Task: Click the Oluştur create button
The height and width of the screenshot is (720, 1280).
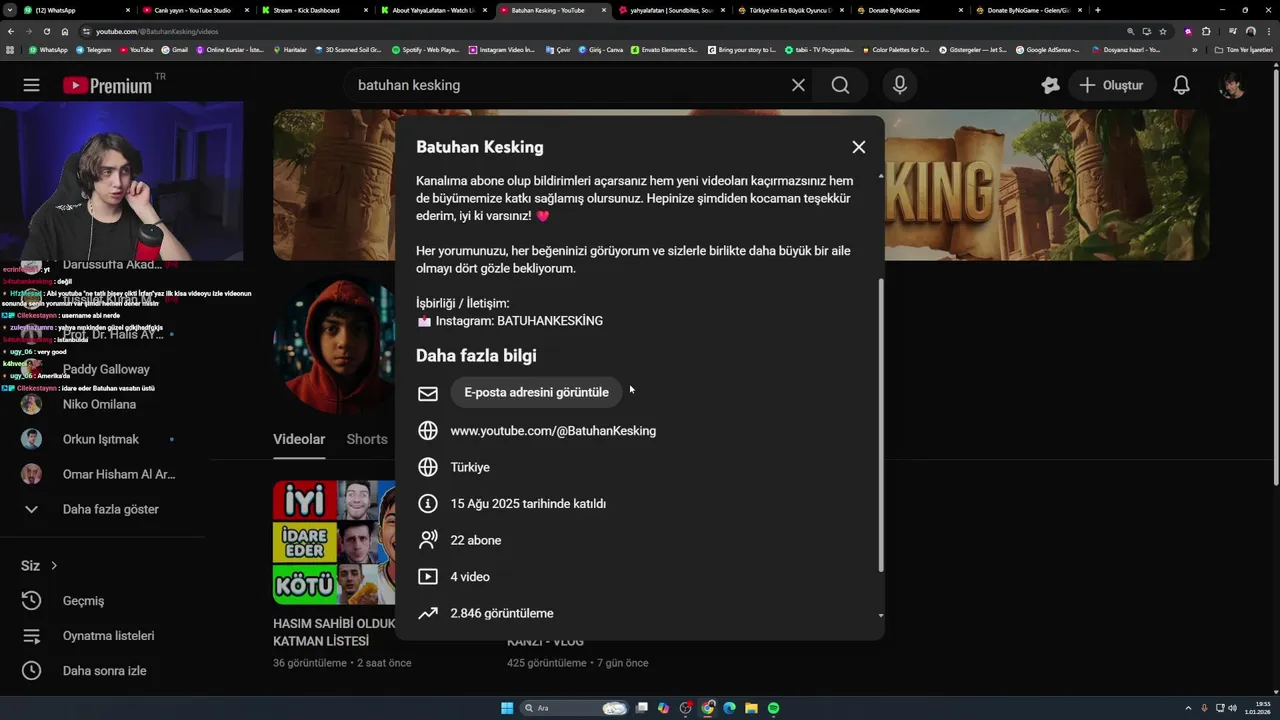Action: 1111,85
